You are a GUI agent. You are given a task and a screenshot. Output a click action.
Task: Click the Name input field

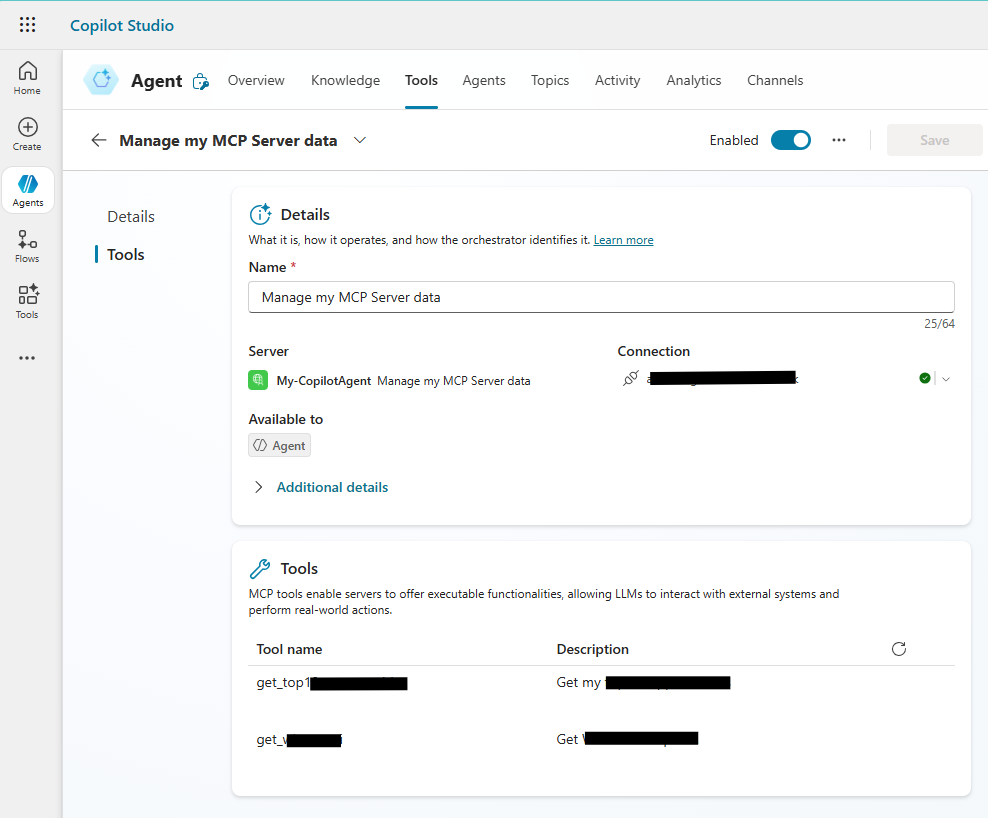point(601,297)
